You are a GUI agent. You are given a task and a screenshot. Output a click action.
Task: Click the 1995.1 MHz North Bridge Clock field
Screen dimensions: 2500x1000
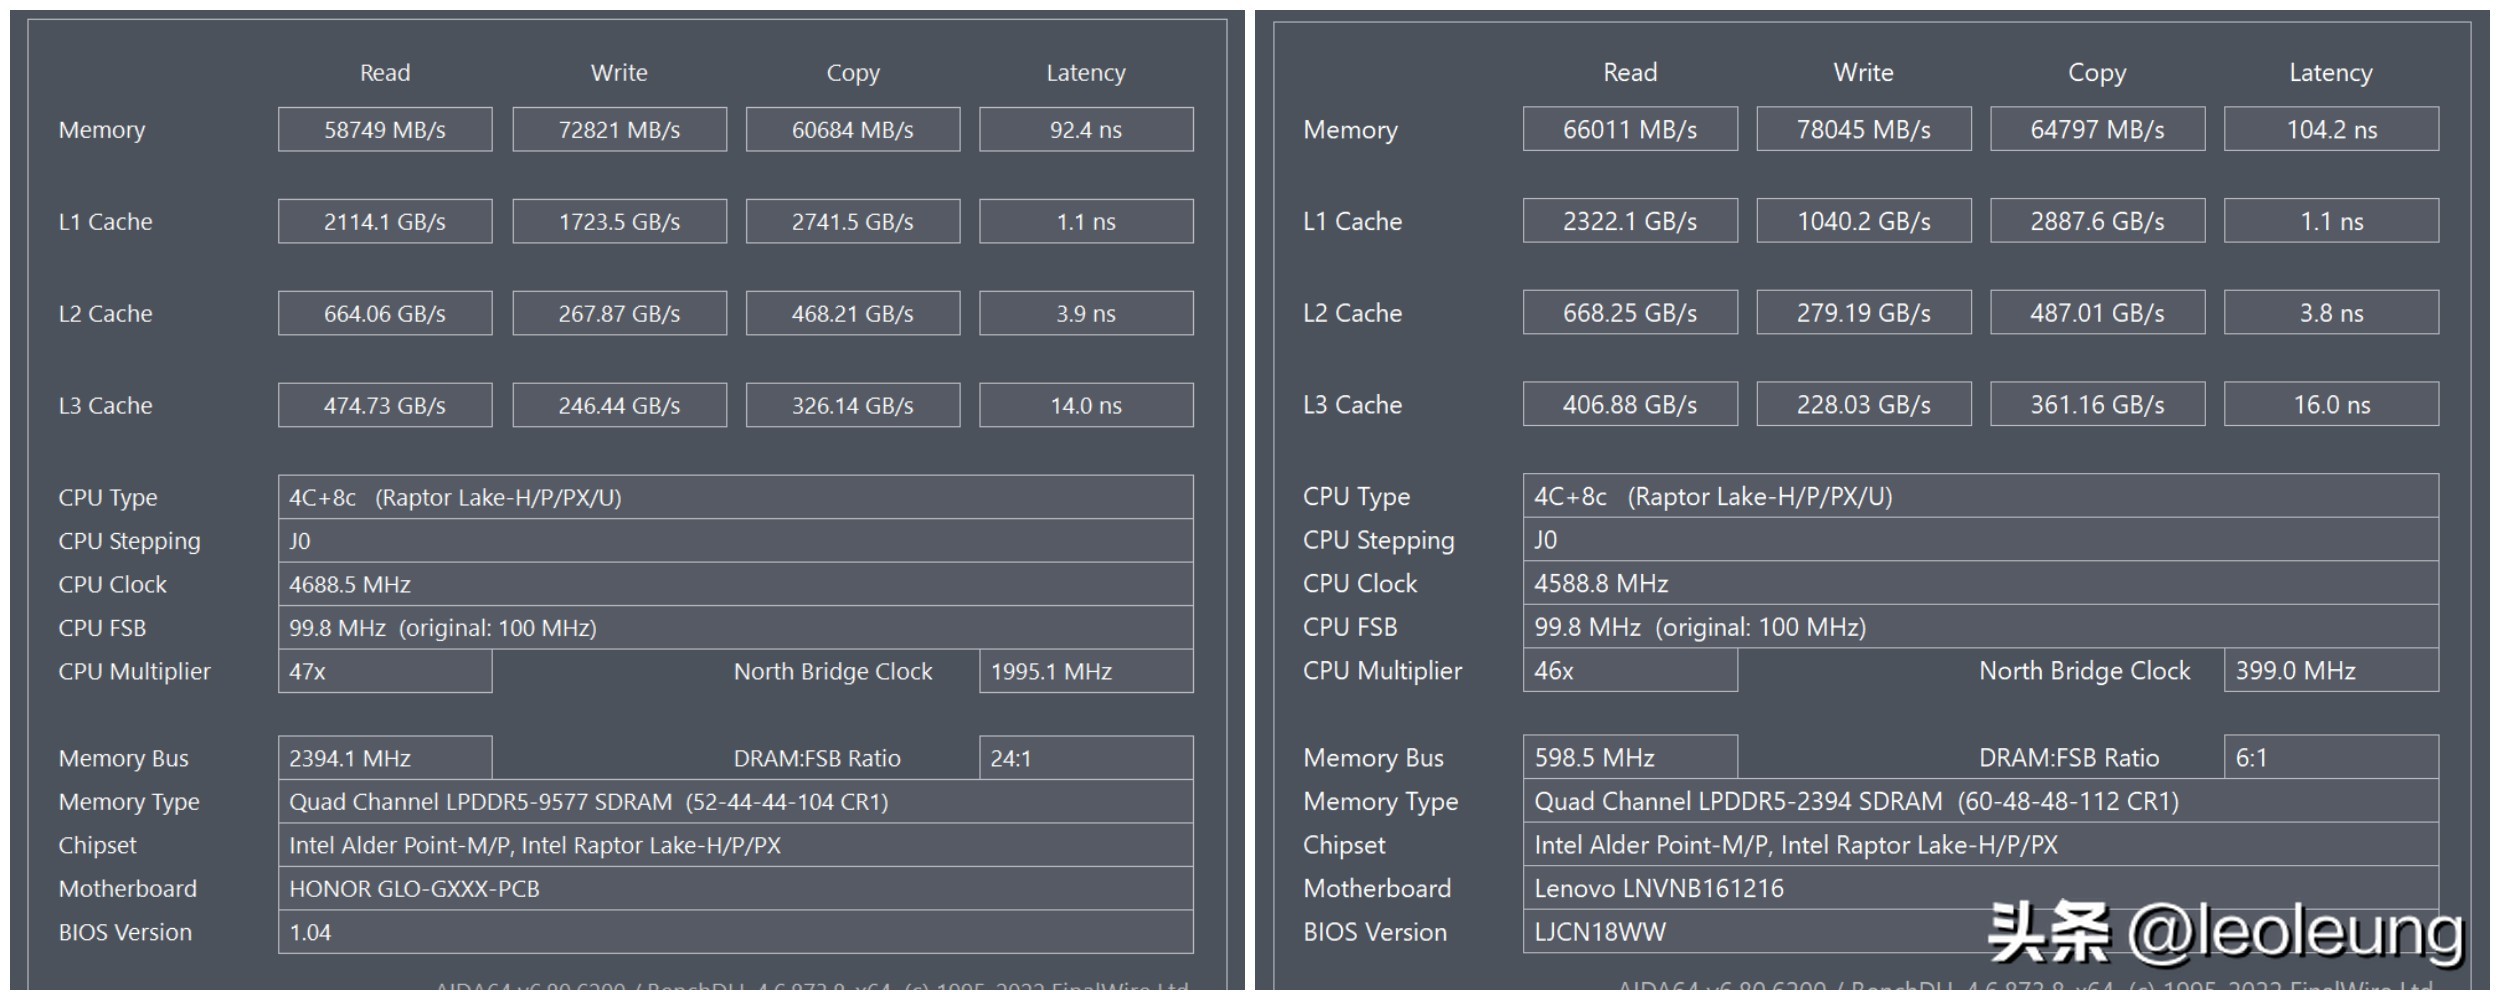[x=1086, y=672]
